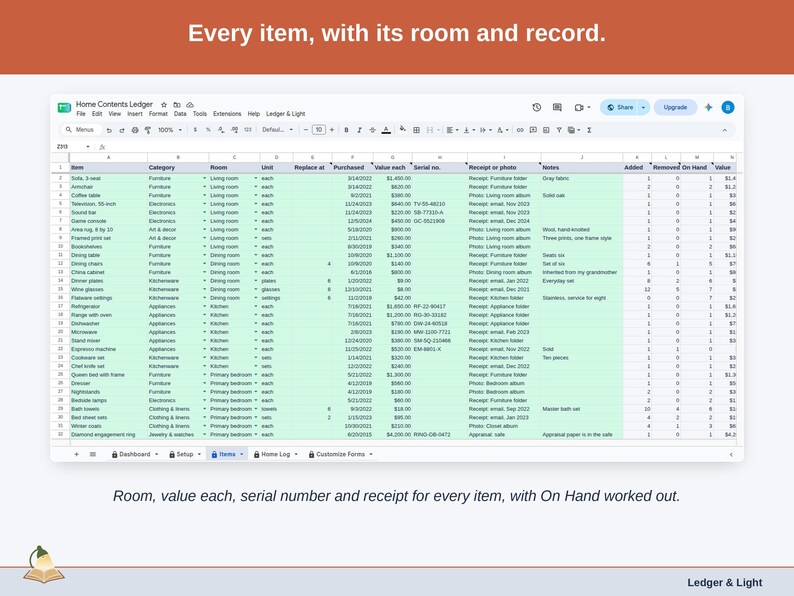794x596 pixels.
Task: Check the cloud document status icon
Action: [190, 105]
